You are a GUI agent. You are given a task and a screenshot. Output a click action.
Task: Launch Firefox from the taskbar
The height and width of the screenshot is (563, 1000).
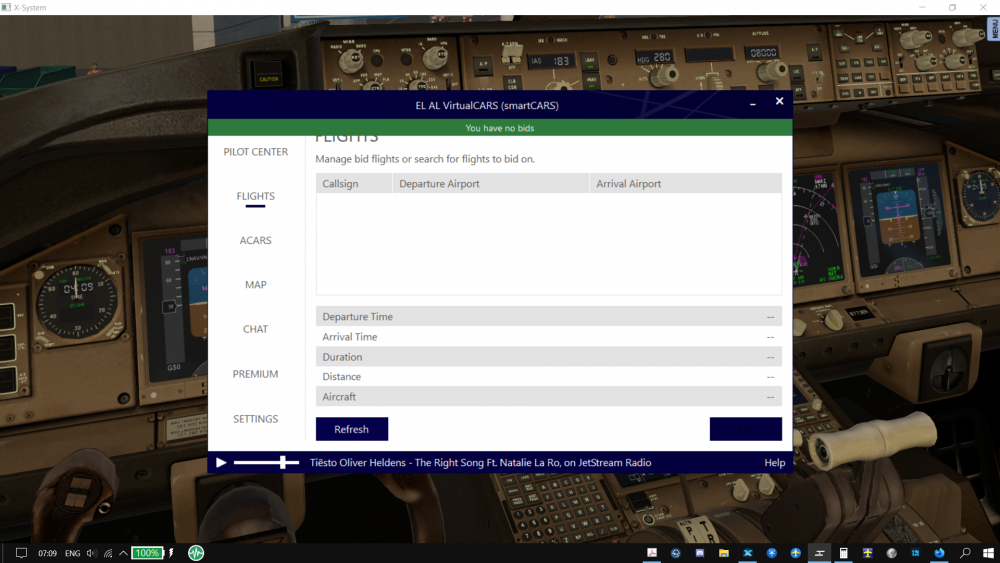pos(940,553)
